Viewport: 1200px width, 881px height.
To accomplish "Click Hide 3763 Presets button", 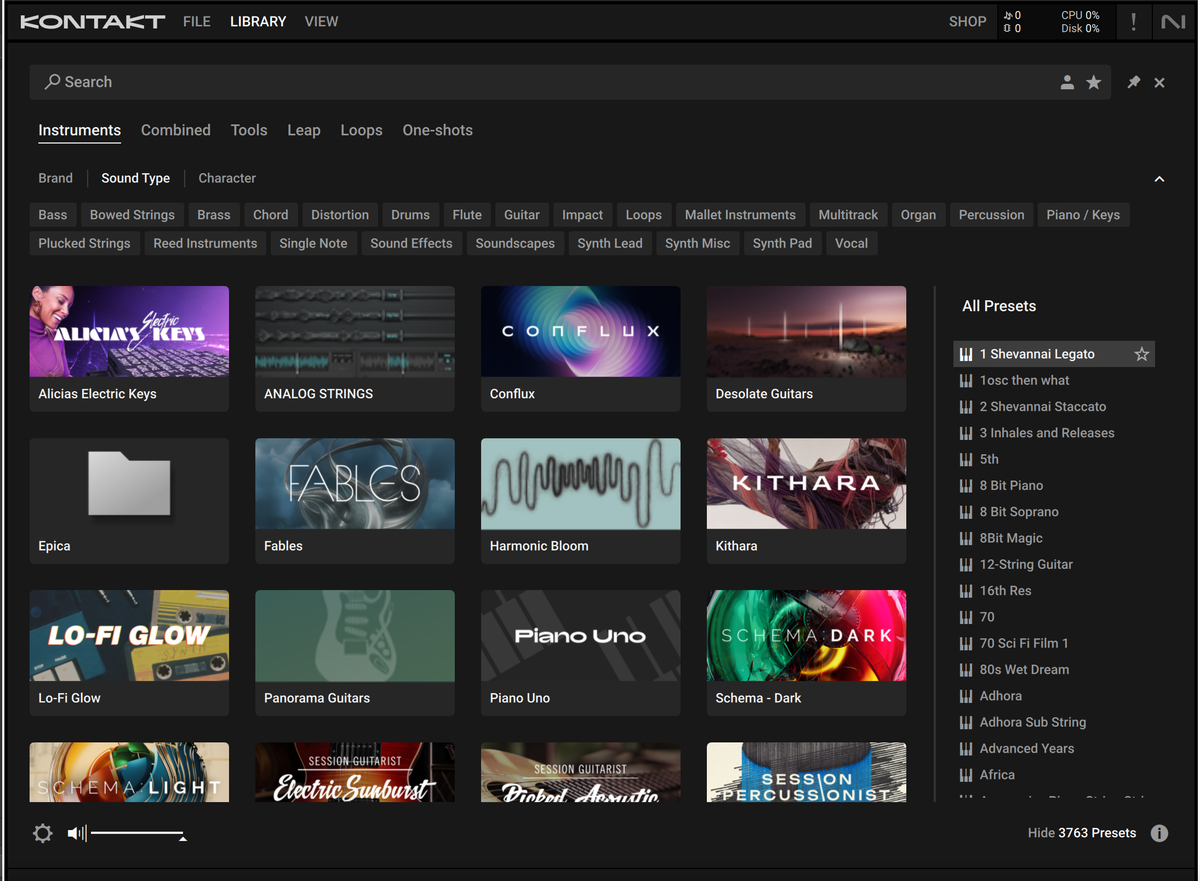I will click(x=1082, y=833).
